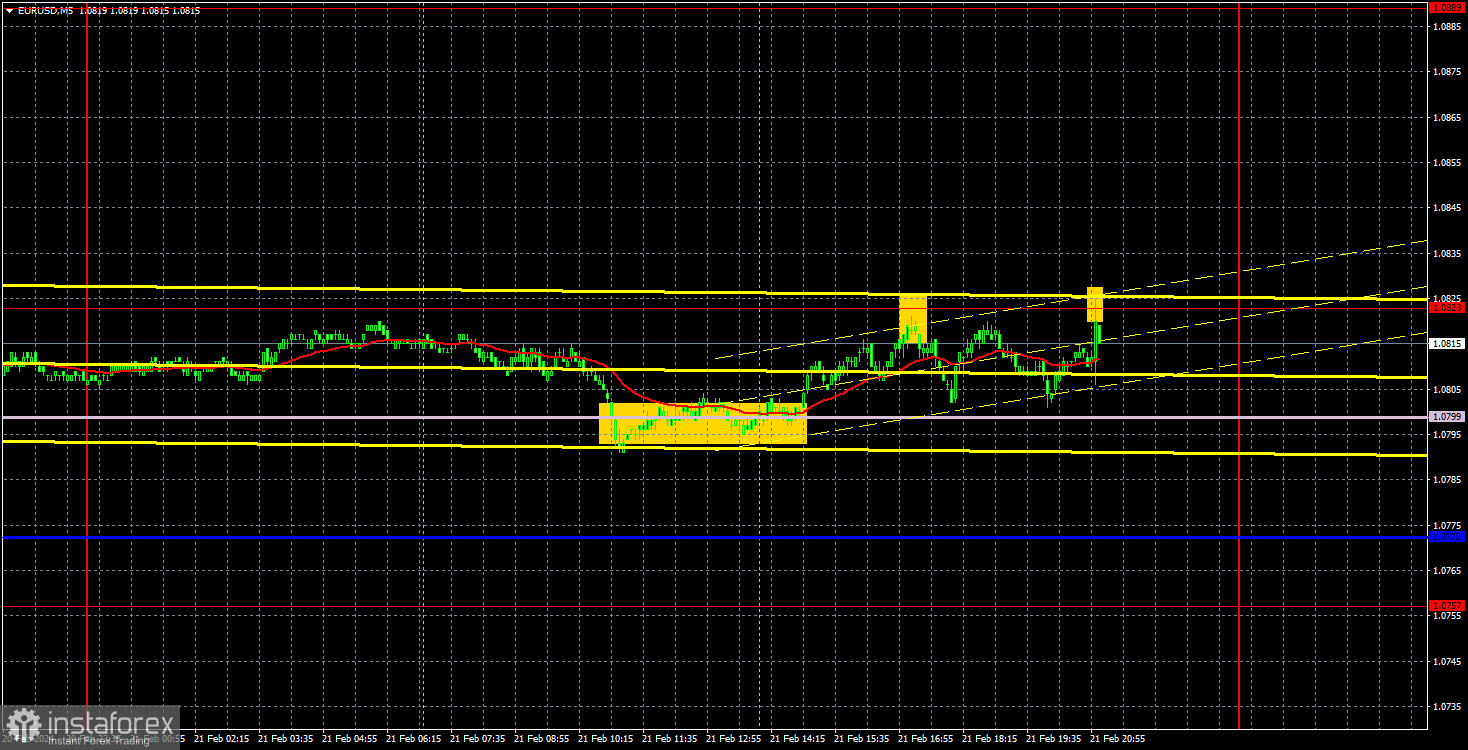The width and height of the screenshot is (1468, 750).
Task: Click the 21 Feb 12:55 time label
Action: click(733, 739)
